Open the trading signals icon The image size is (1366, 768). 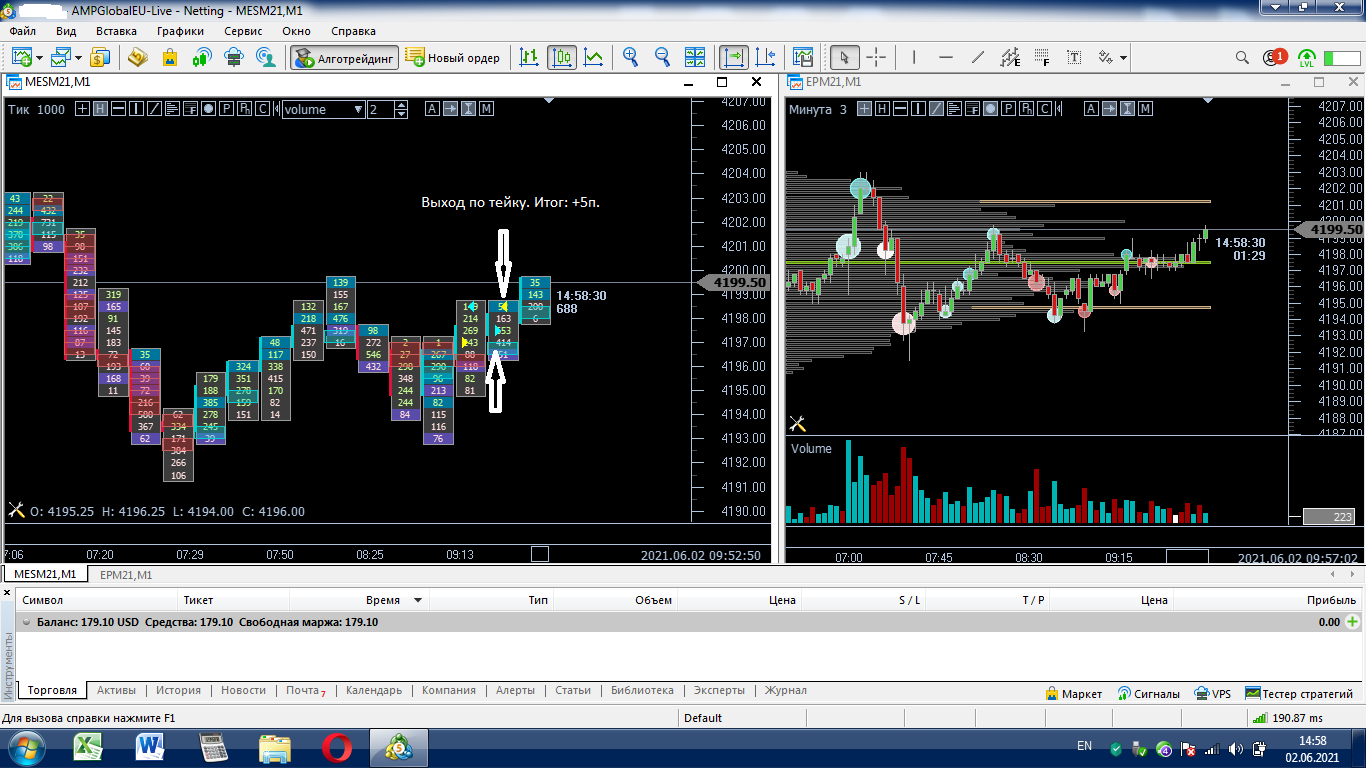pos(202,57)
